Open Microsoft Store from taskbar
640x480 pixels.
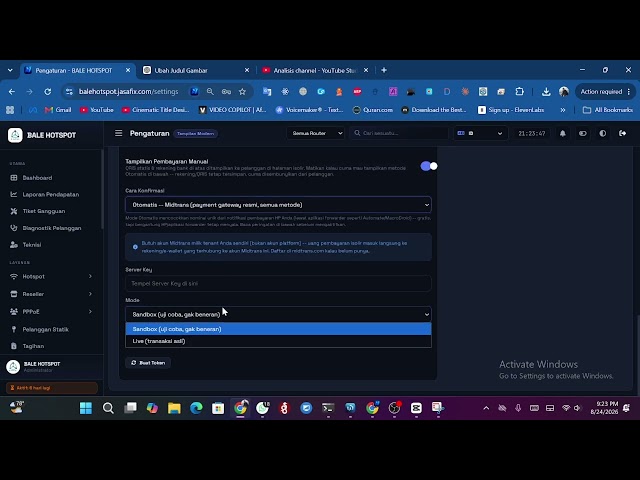(x=218, y=408)
